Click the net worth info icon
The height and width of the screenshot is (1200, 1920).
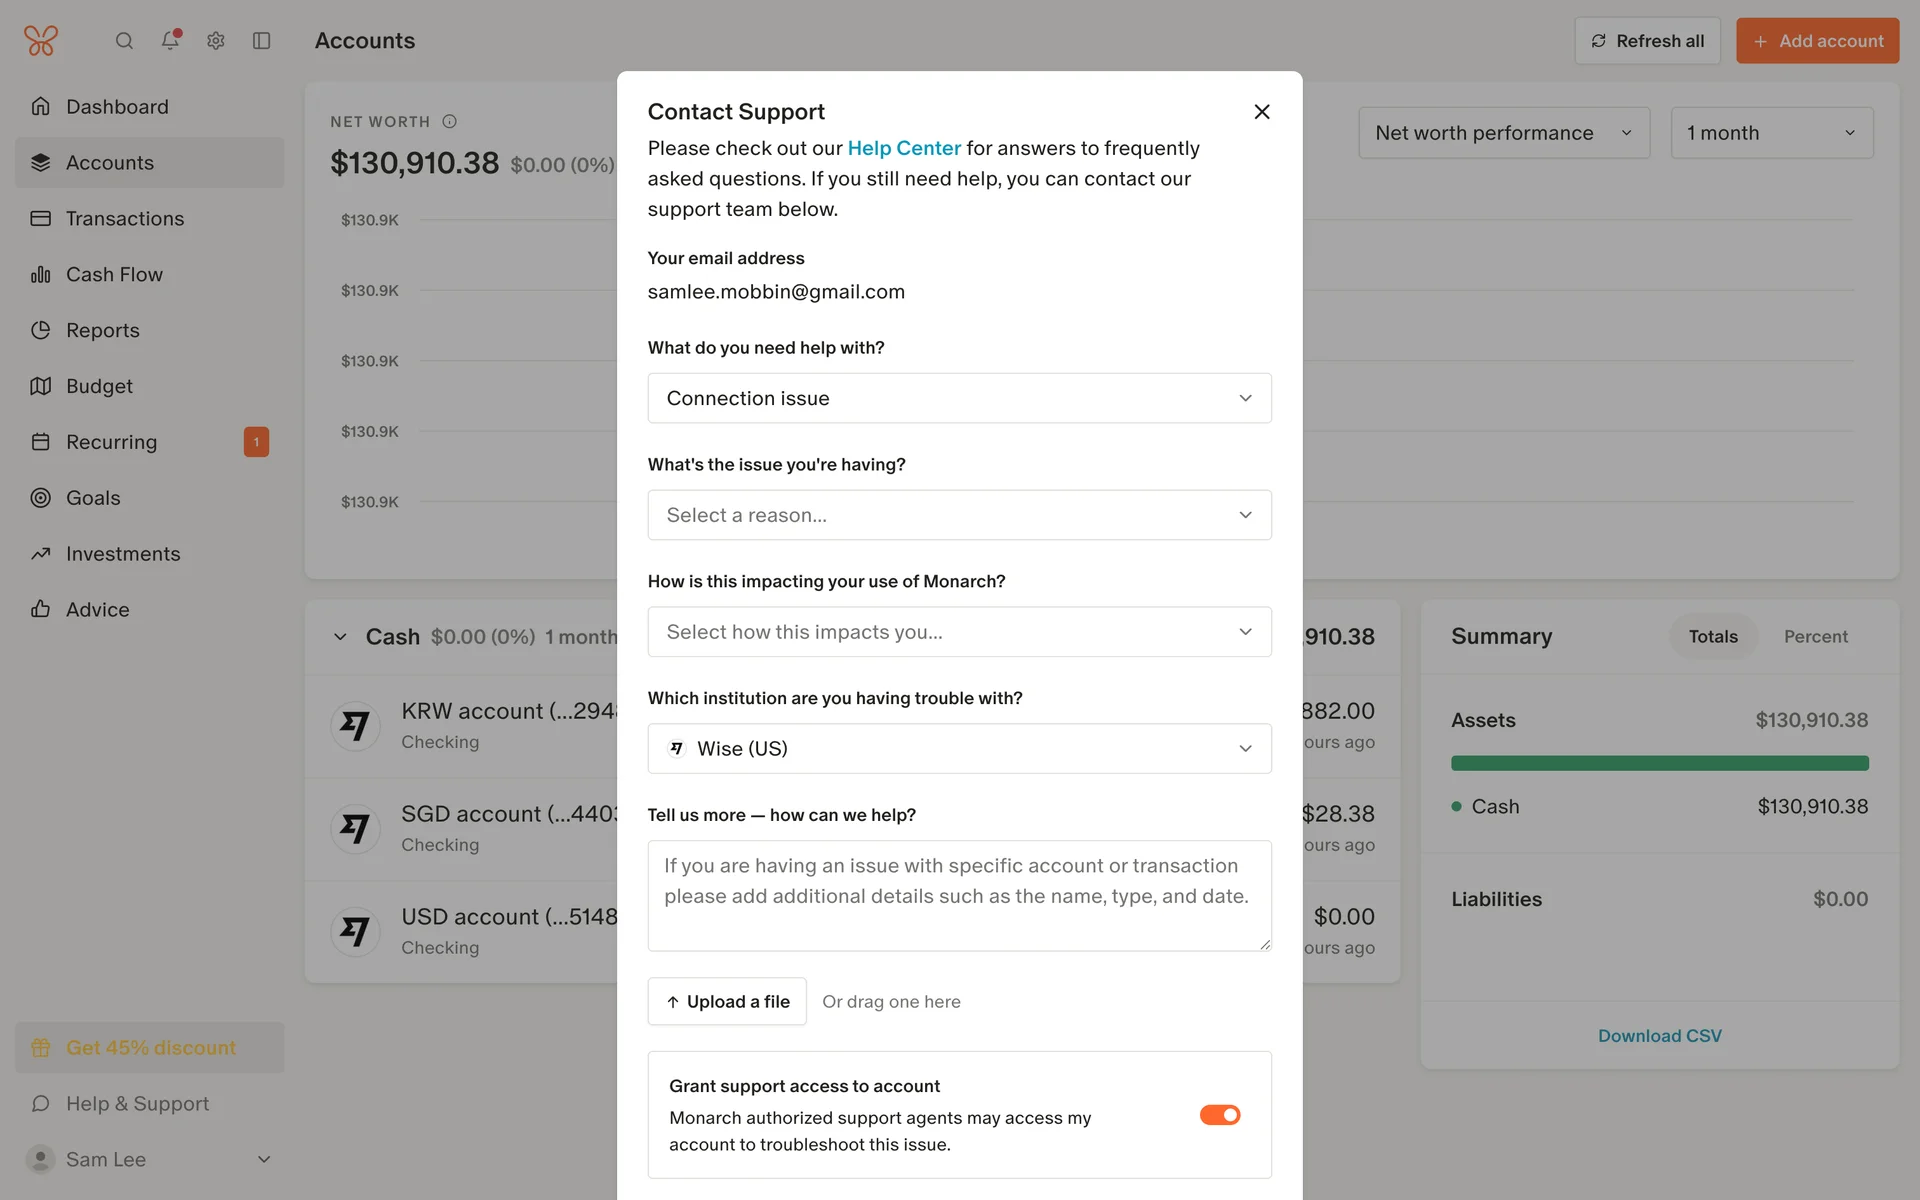tap(450, 122)
